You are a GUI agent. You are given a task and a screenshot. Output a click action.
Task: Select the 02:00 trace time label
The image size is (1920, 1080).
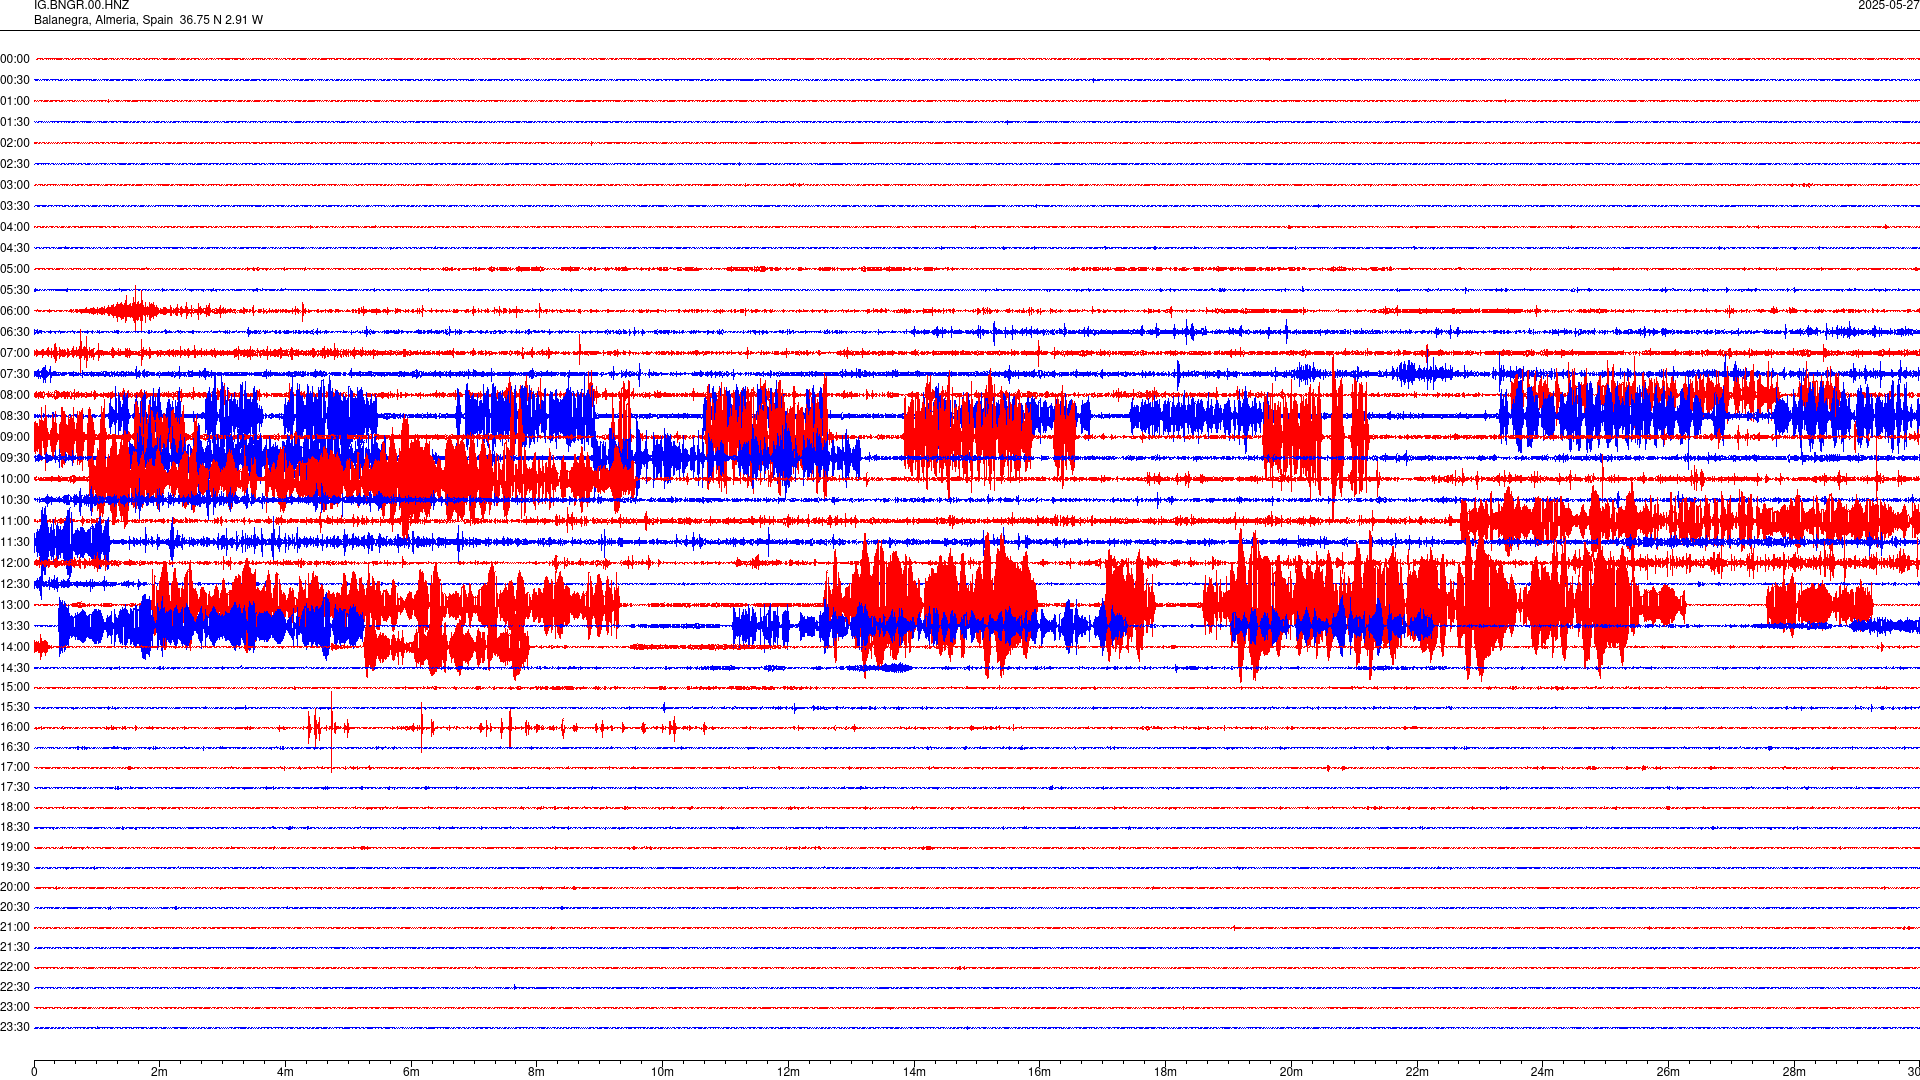tap(15, 143)
